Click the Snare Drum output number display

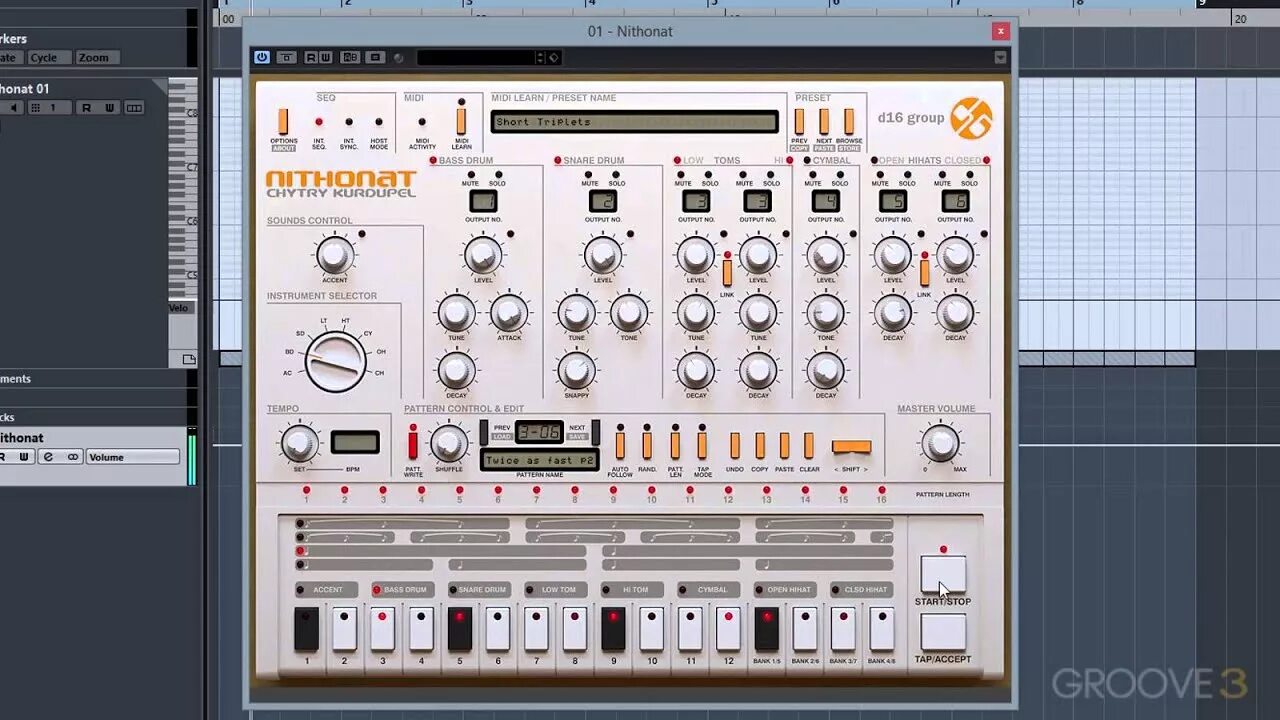tap(603, 201)
